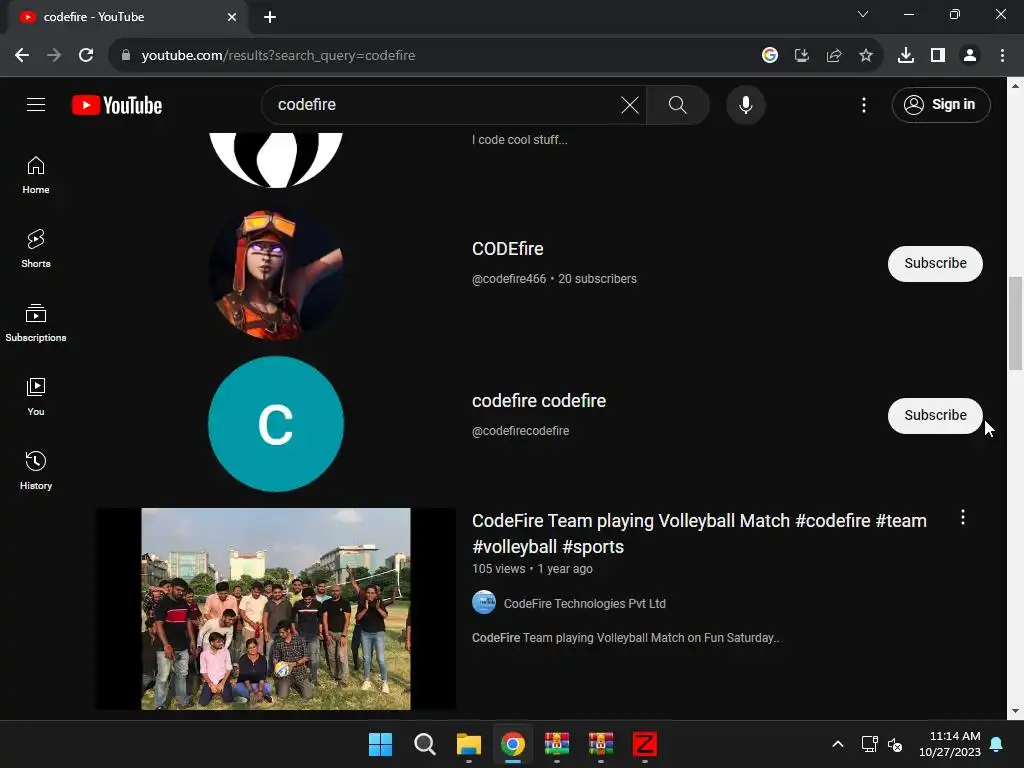Click the page vertical scrollbar thumb
This screenshot has width=1024, height=768.
[x=1015, y=323]
